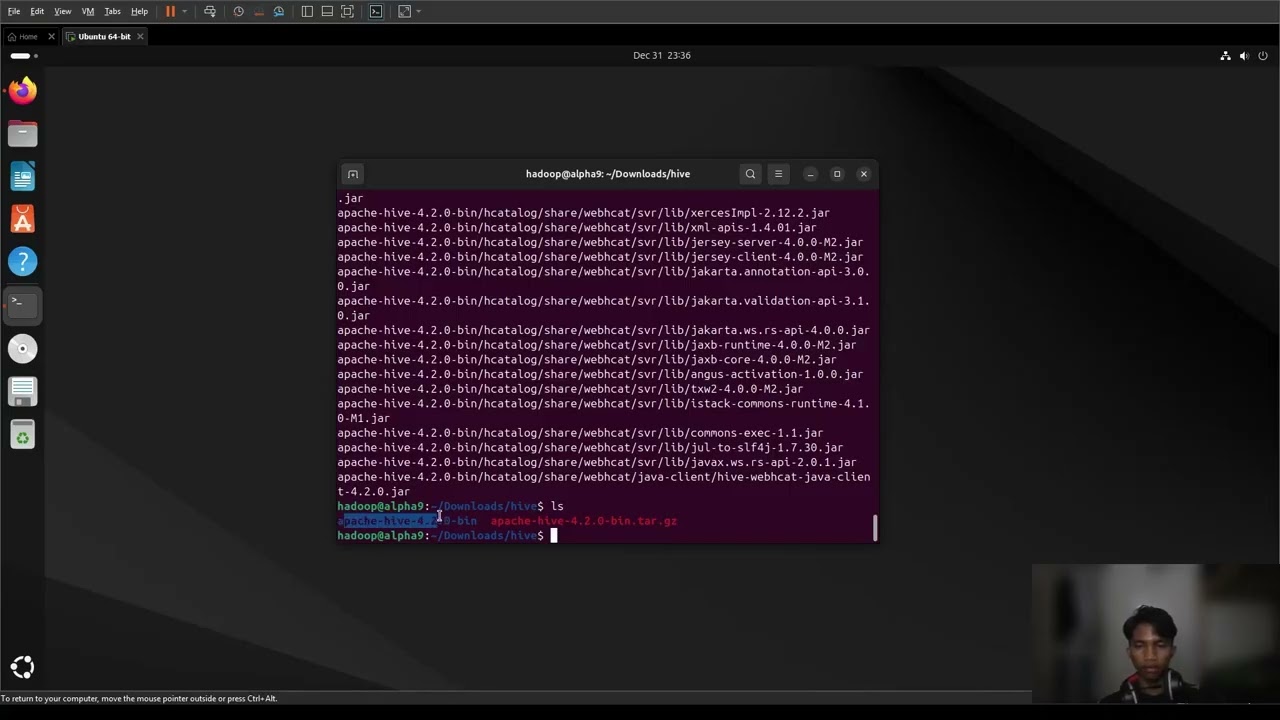Click the network icon in Ubuntu top bar
The image size is (1280, 720).
coord(1225,56)
